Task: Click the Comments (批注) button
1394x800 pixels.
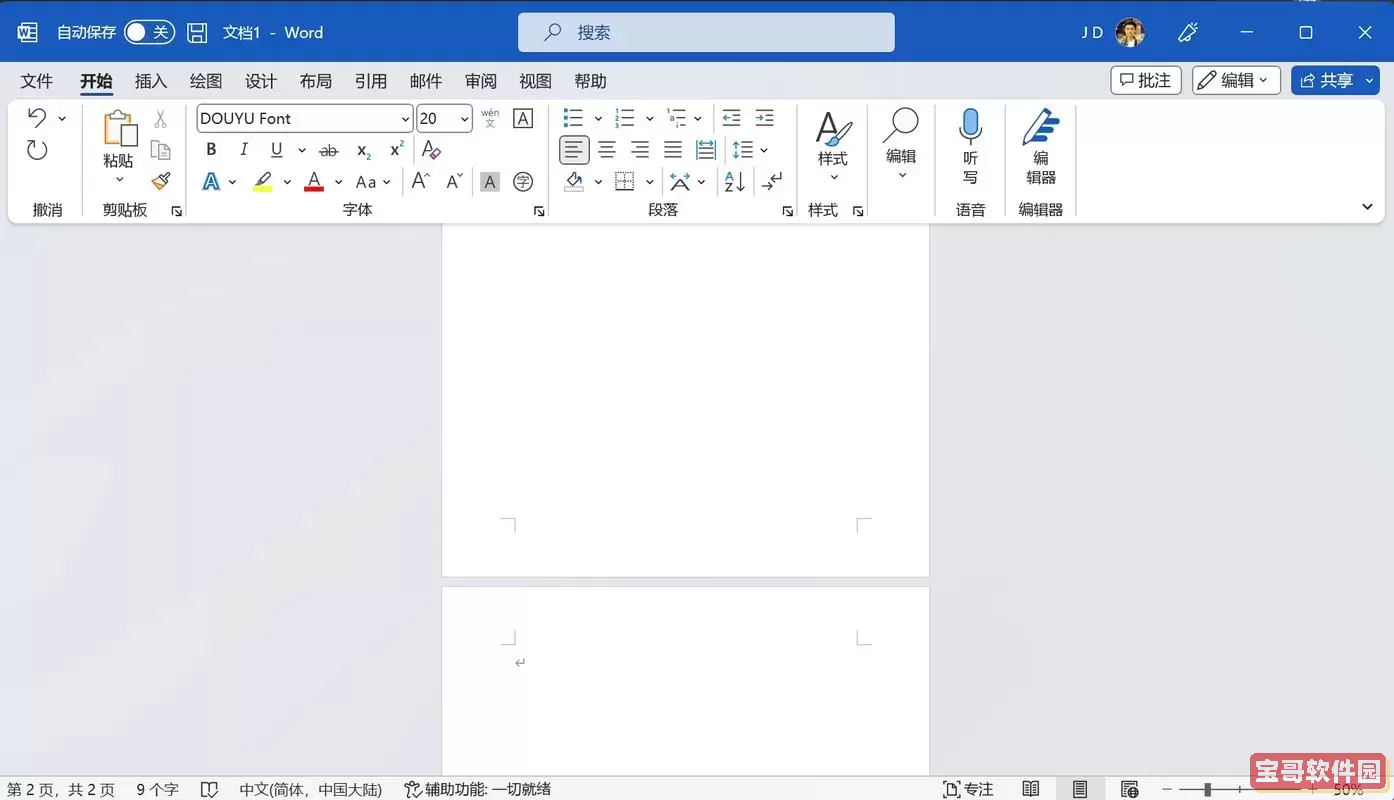Action: 1146,81
